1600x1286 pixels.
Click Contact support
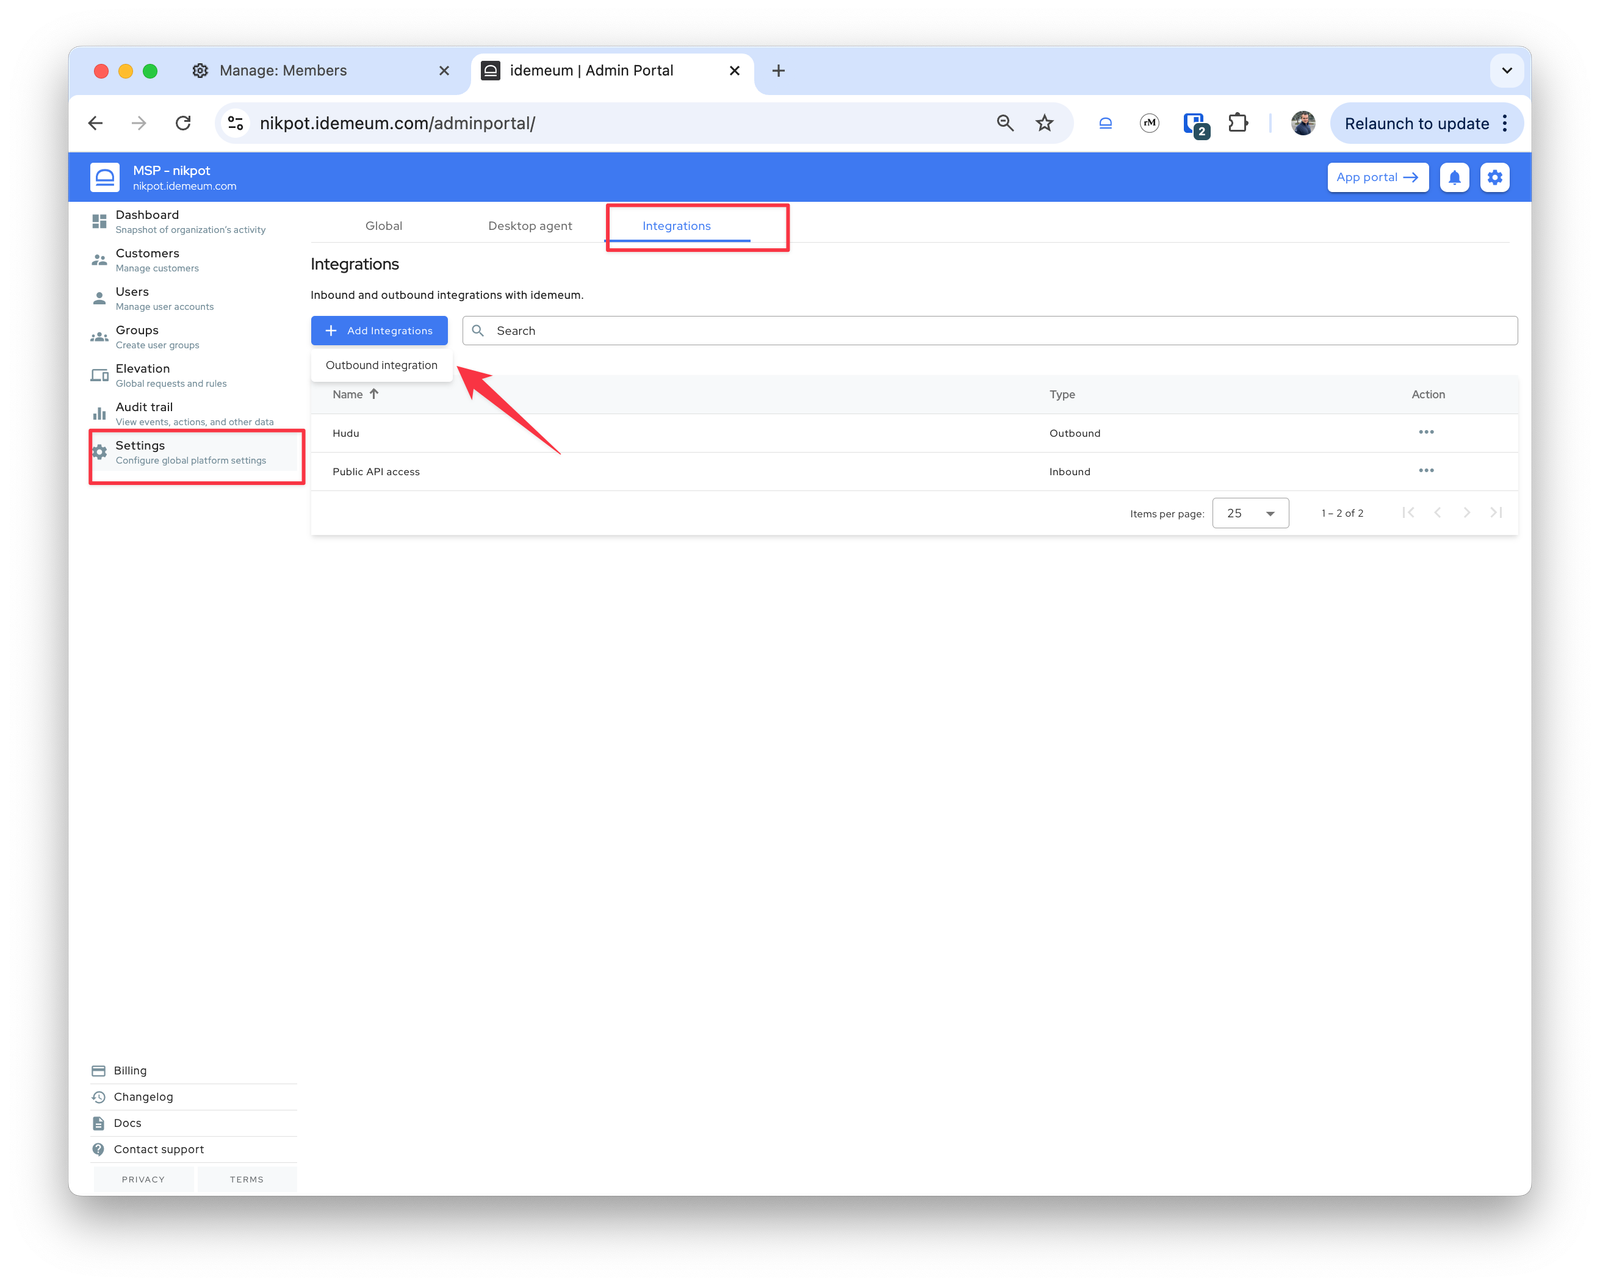[158, 1149]
